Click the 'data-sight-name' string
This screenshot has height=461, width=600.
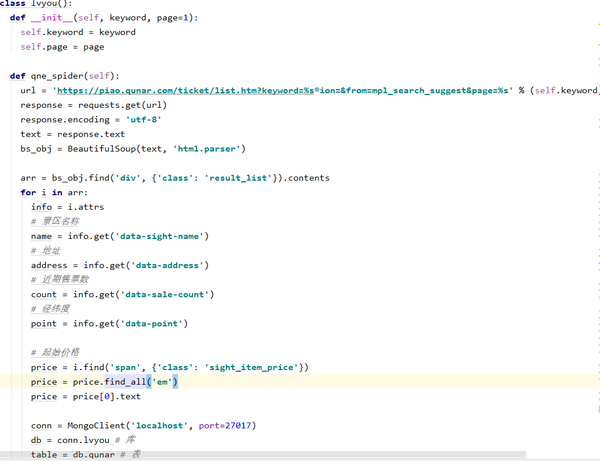click(160, 236)
